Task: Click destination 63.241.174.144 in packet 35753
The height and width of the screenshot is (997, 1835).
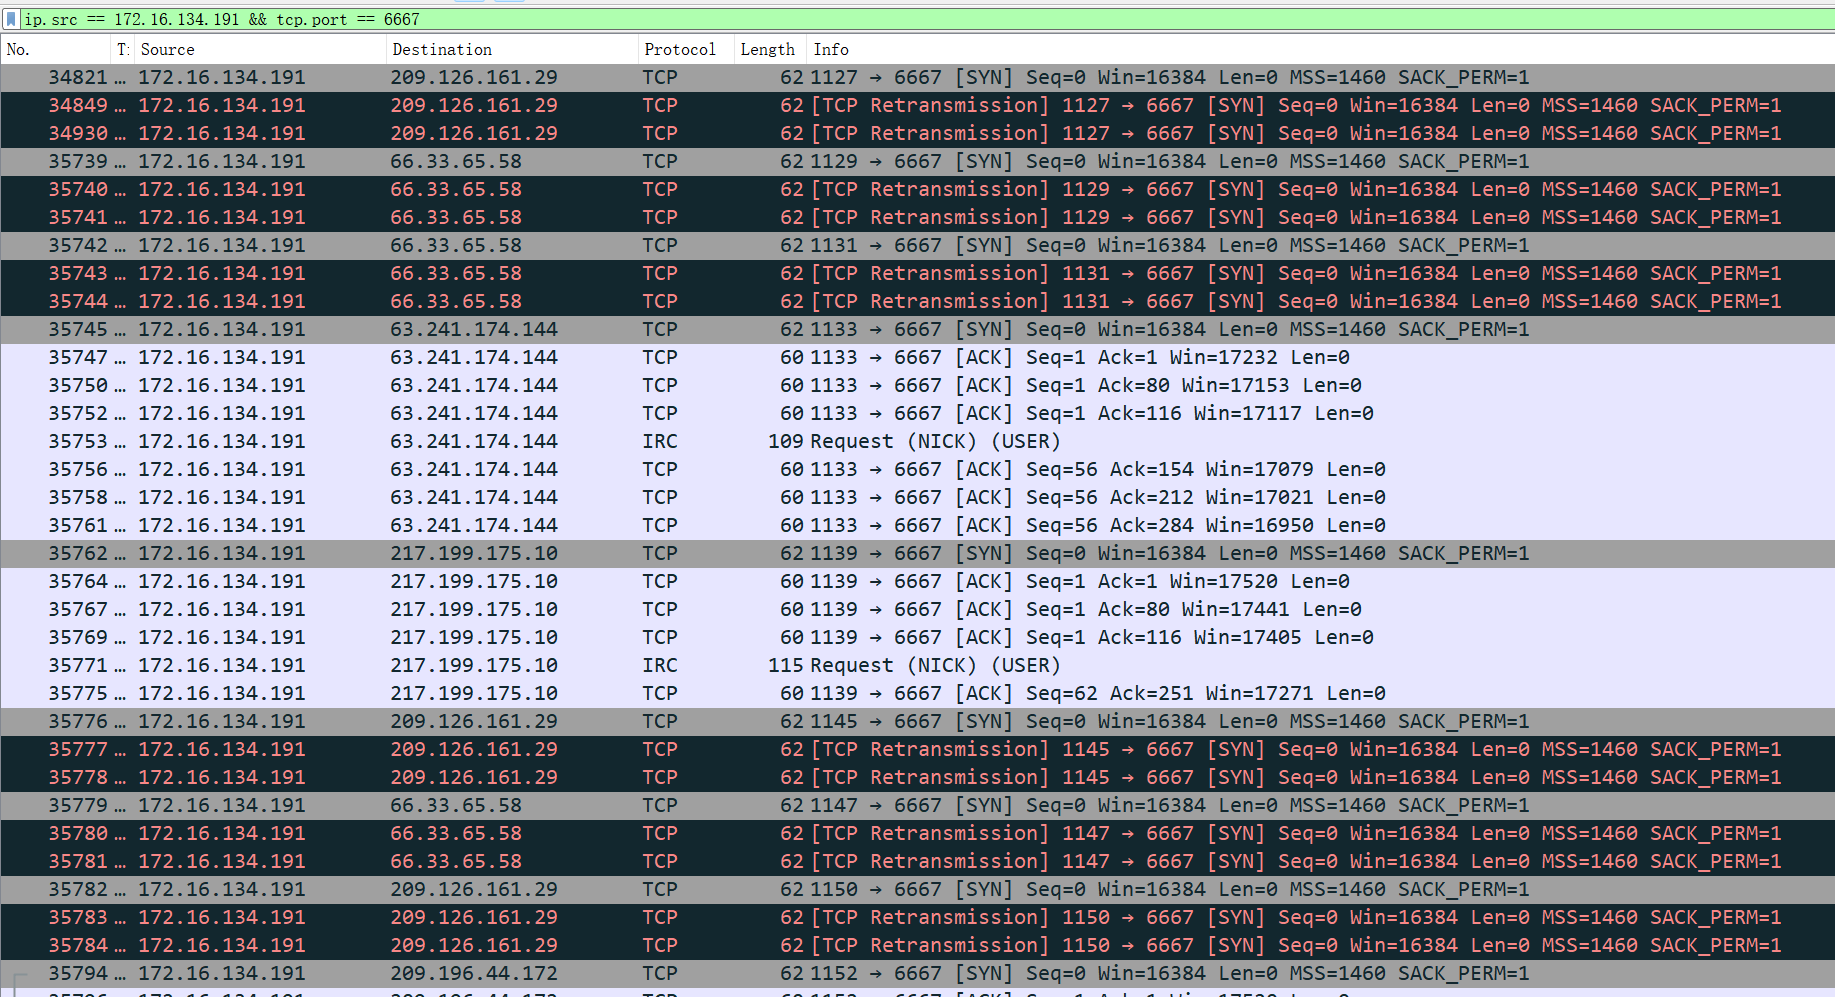Action: pos(474,441)
